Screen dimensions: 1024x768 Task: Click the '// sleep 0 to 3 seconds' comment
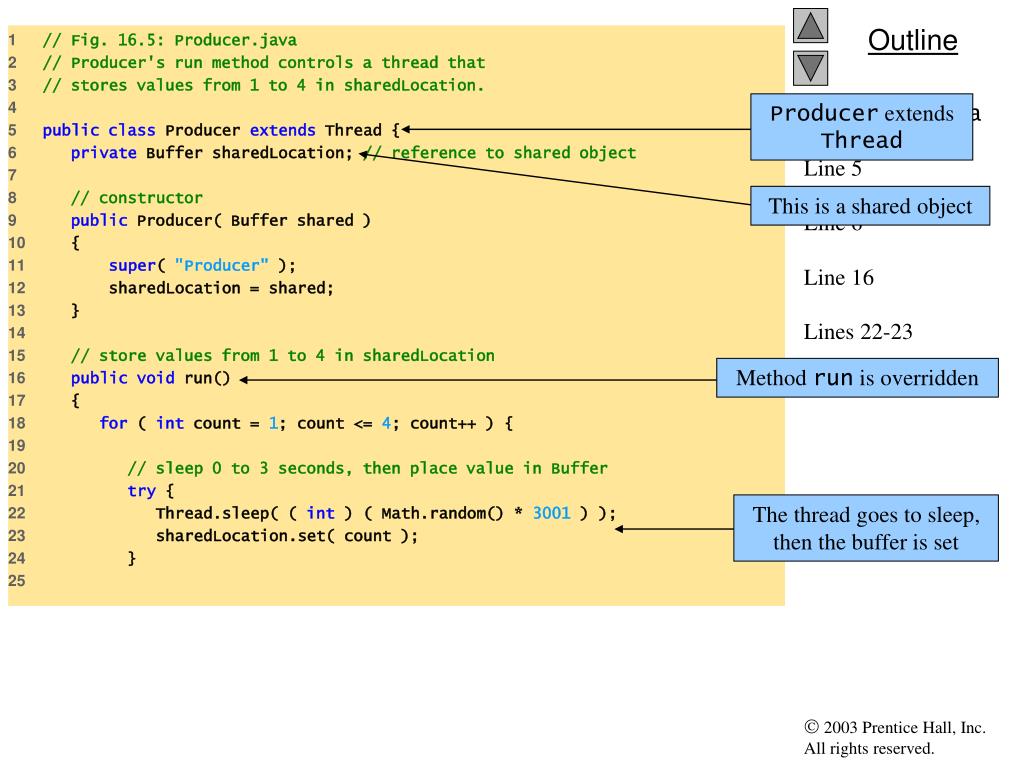pos(367,468)
